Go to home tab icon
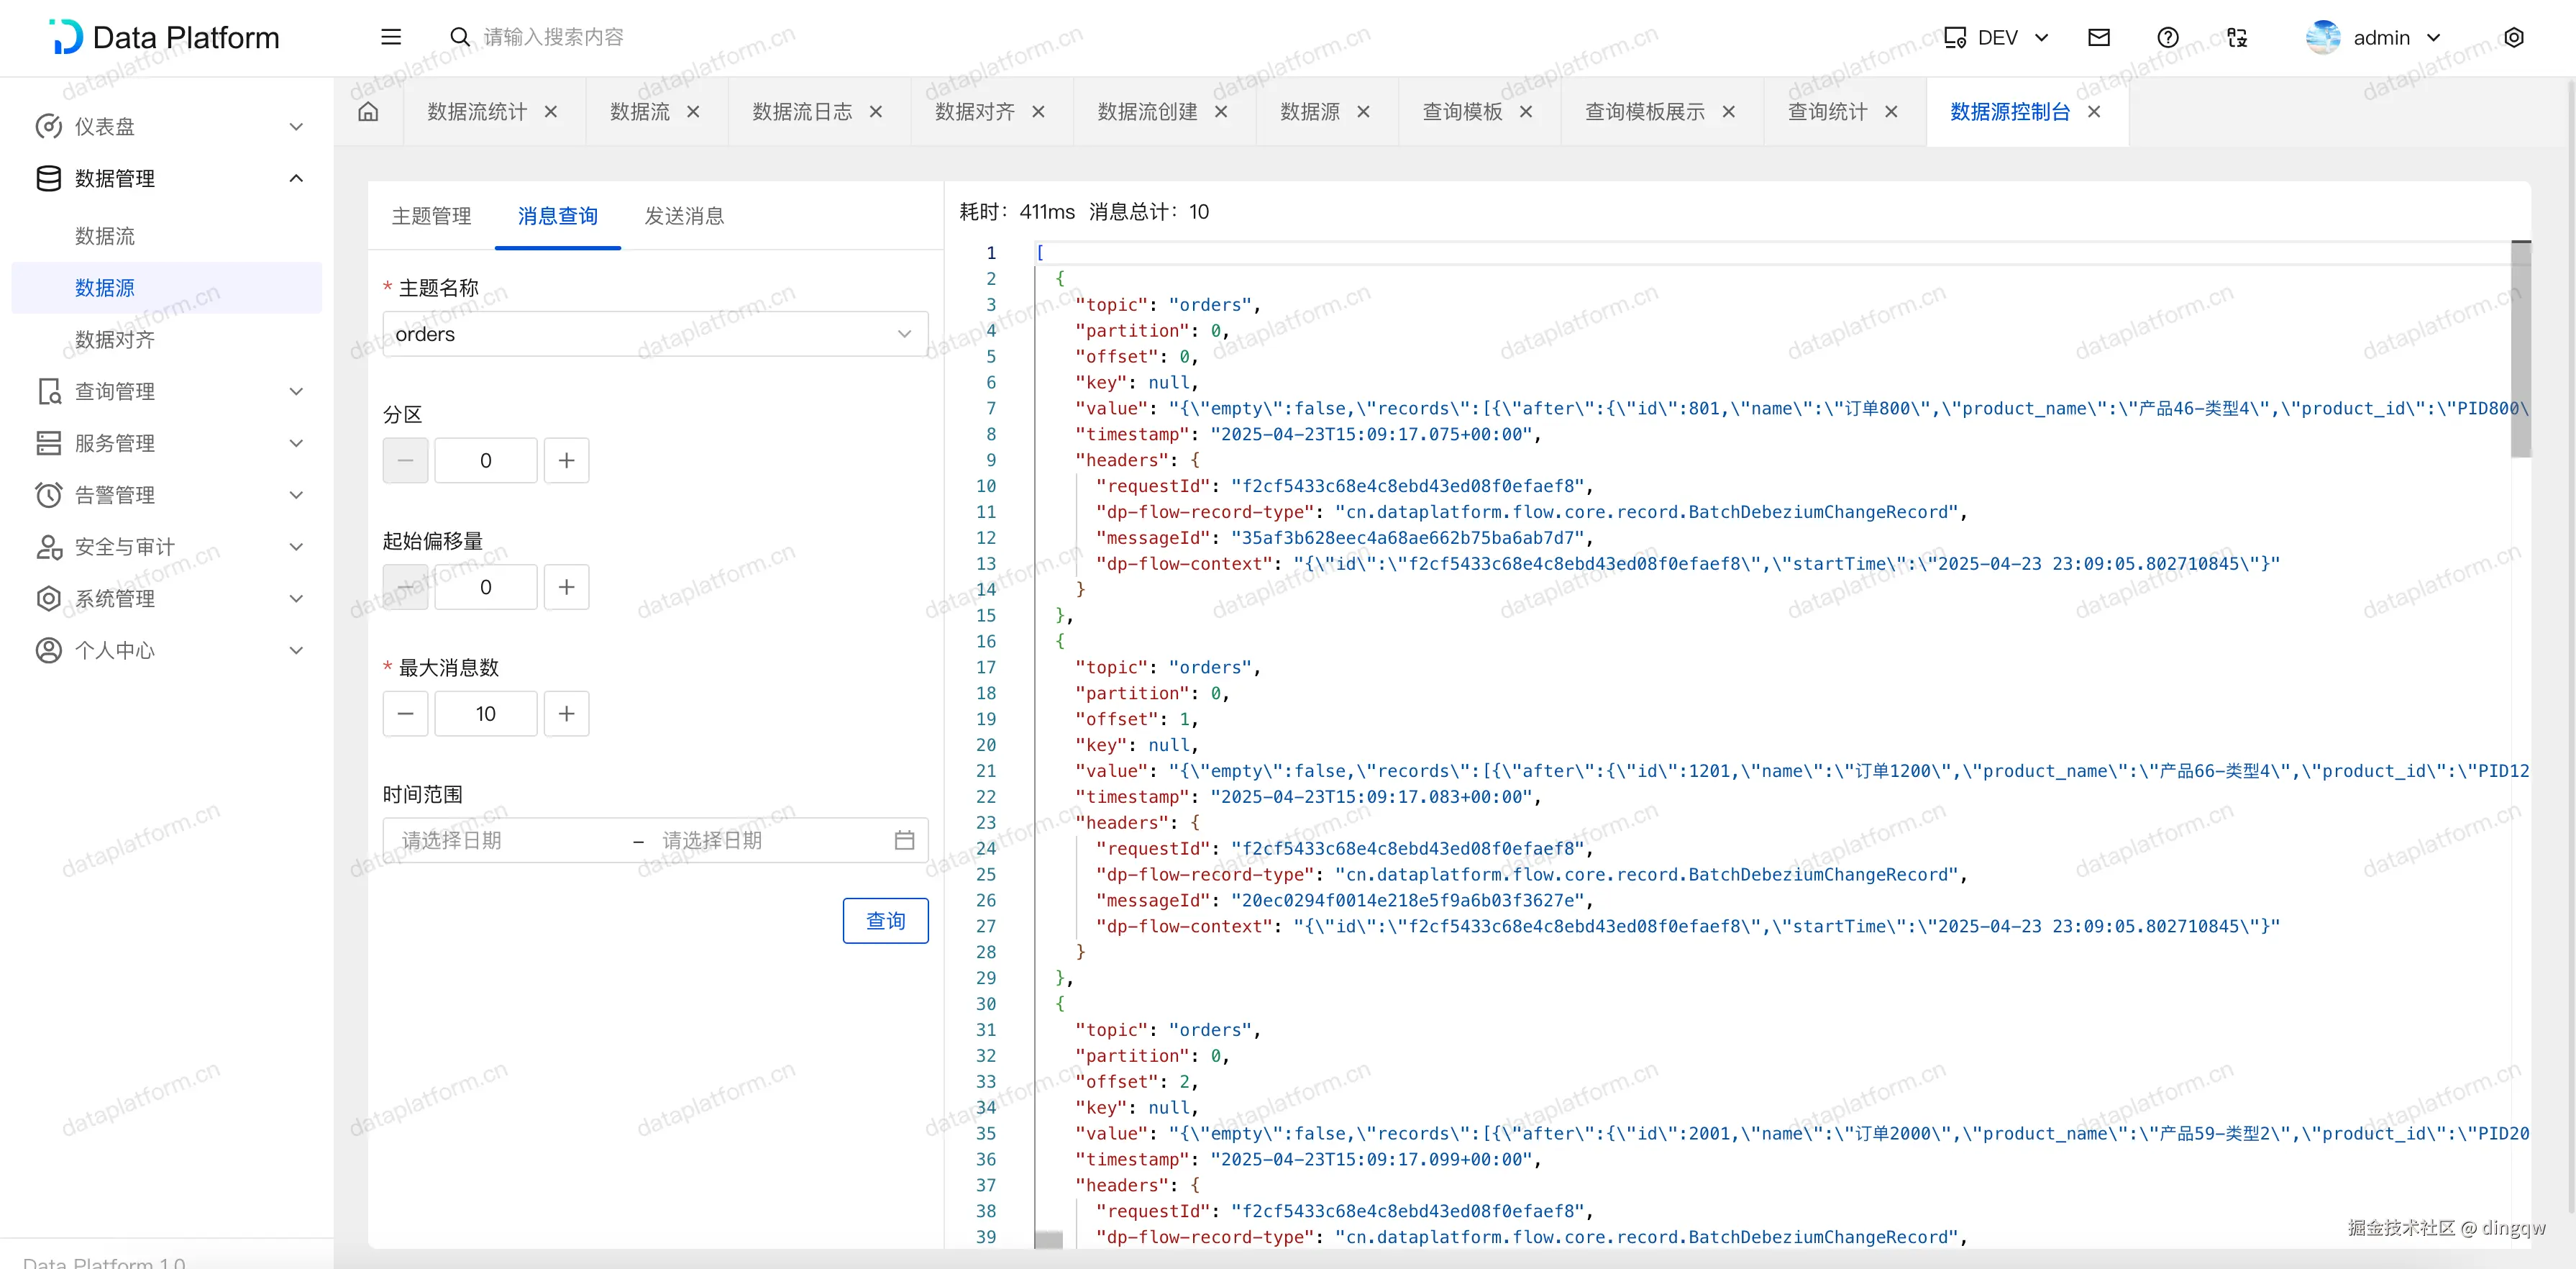 (x=368, y=111)
